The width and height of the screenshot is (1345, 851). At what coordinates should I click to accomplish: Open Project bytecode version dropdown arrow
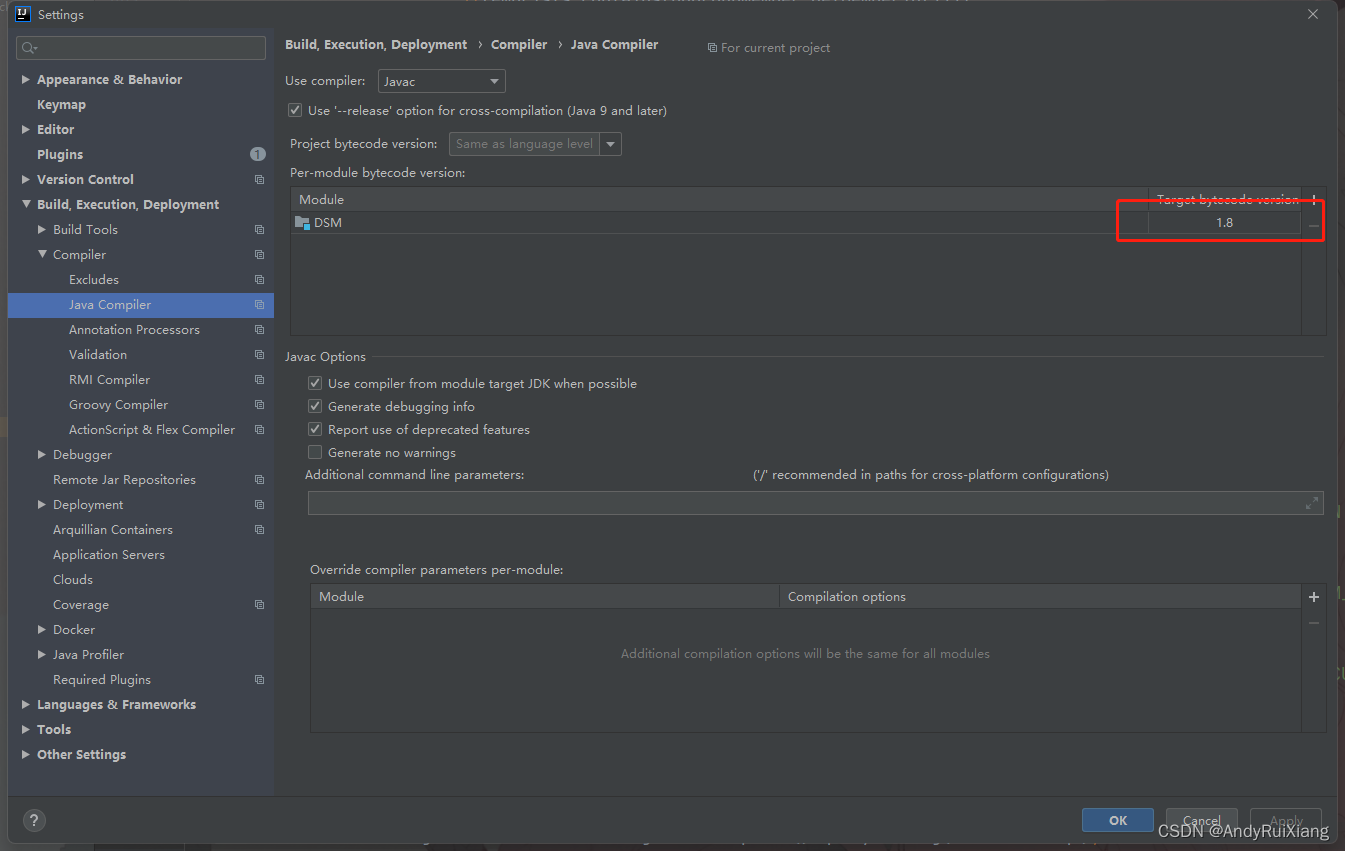pyautogui.click(x=610, y=144)
